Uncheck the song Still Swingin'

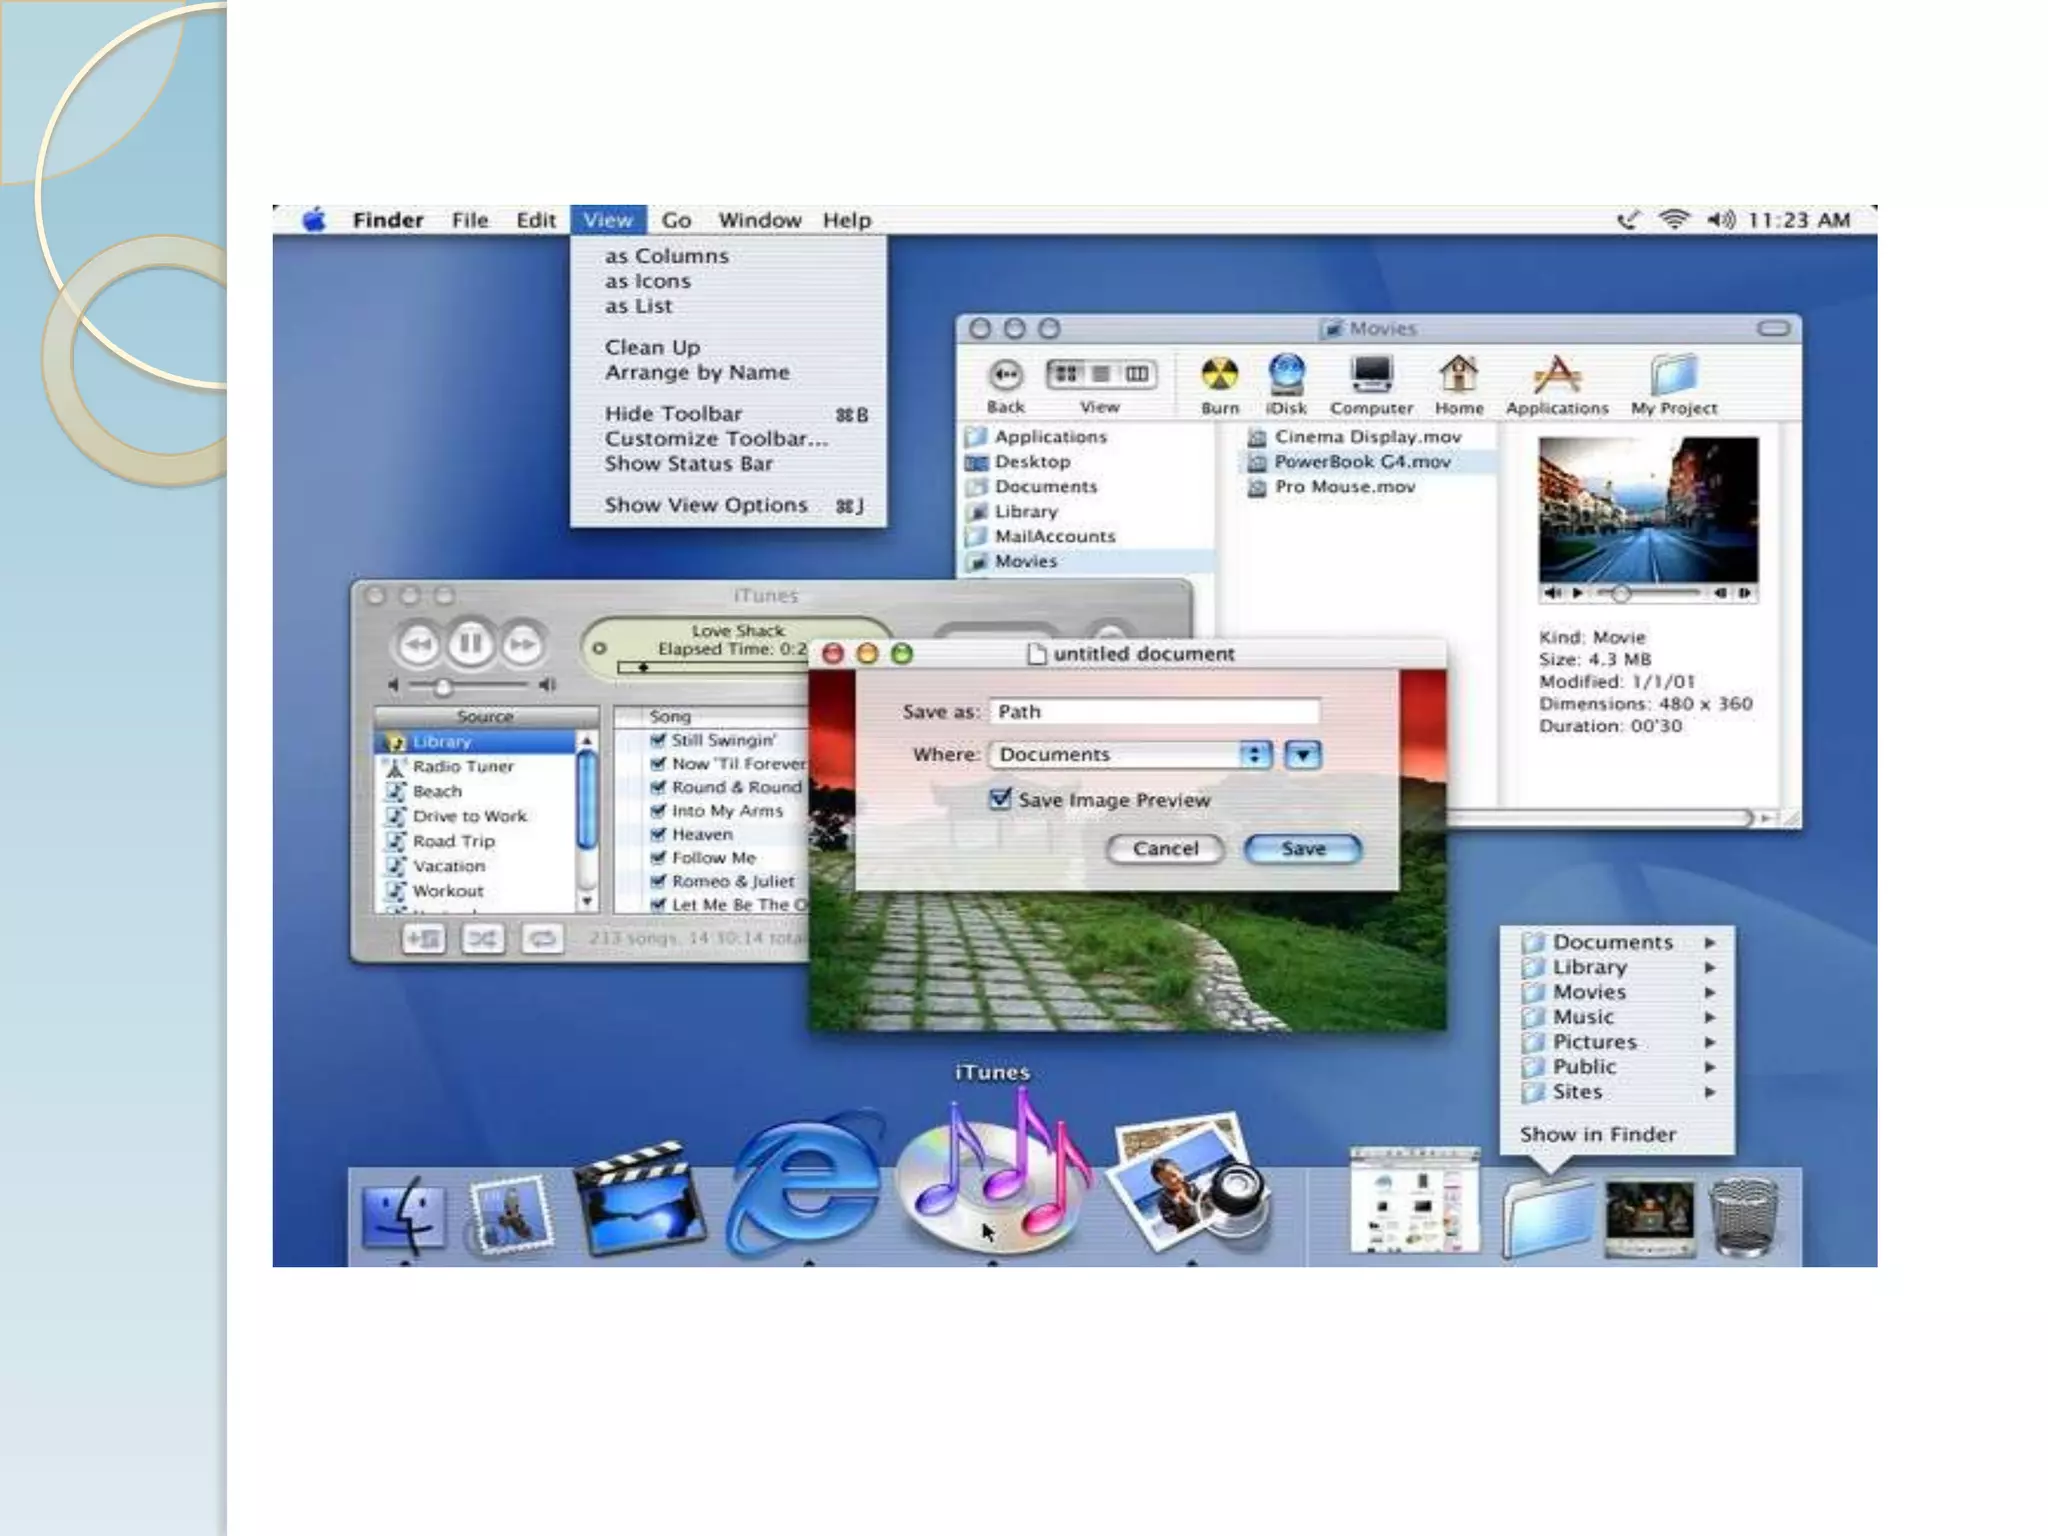point(658,740)
